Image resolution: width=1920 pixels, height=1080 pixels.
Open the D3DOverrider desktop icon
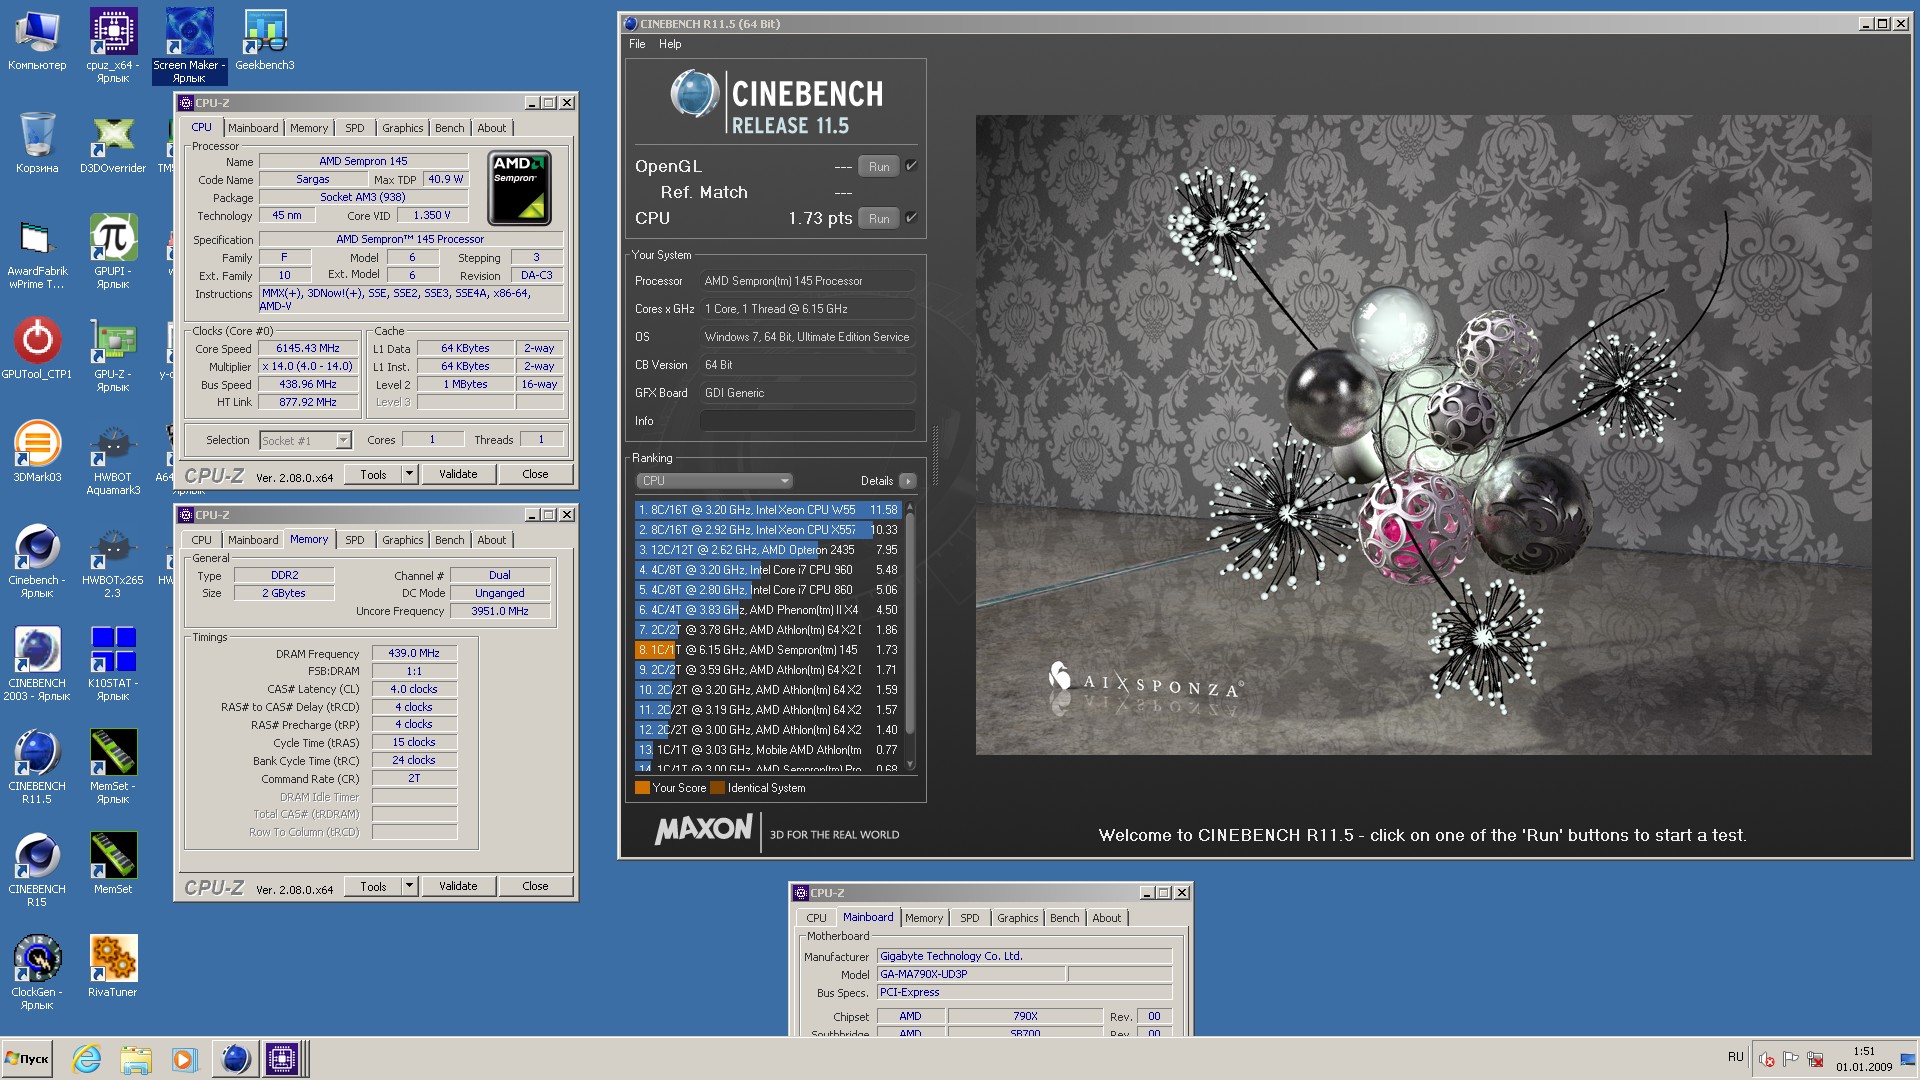tap(113, 143)
